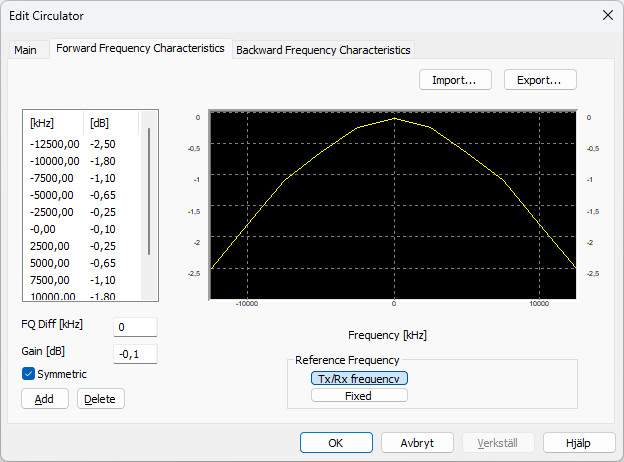Screen dimensions: 624x462
Task: Open Backward Frequency Characteristics tab
Action: pyautogui.click(x=322, y=50)
